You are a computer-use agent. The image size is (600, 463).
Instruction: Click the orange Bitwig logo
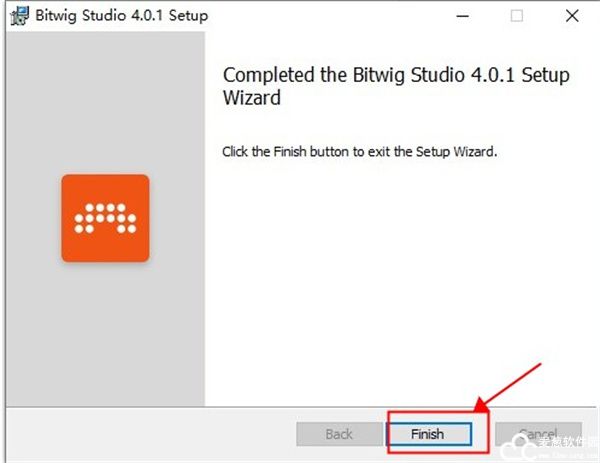105,218
